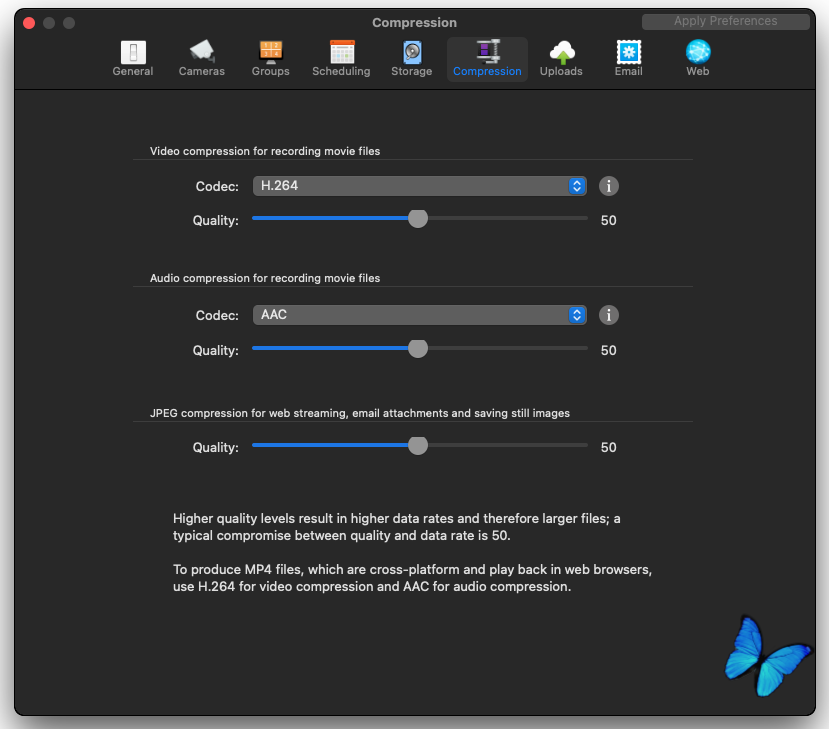Screen dimensions: 829x729
Task: Show info about the H.264 video codec
Action: 609,186
